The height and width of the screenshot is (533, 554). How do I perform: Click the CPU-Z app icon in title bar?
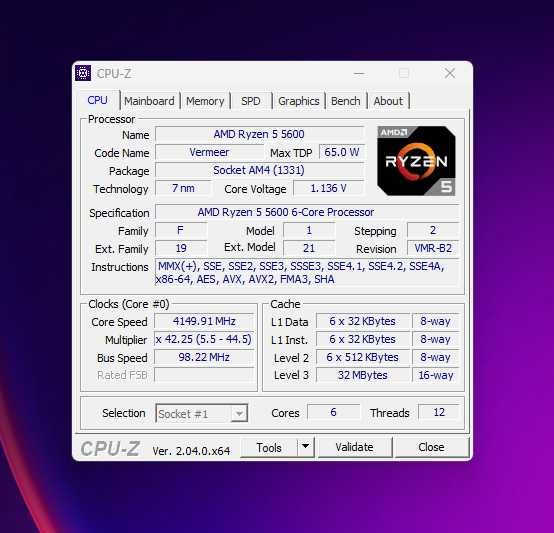[x=83, y=73]
